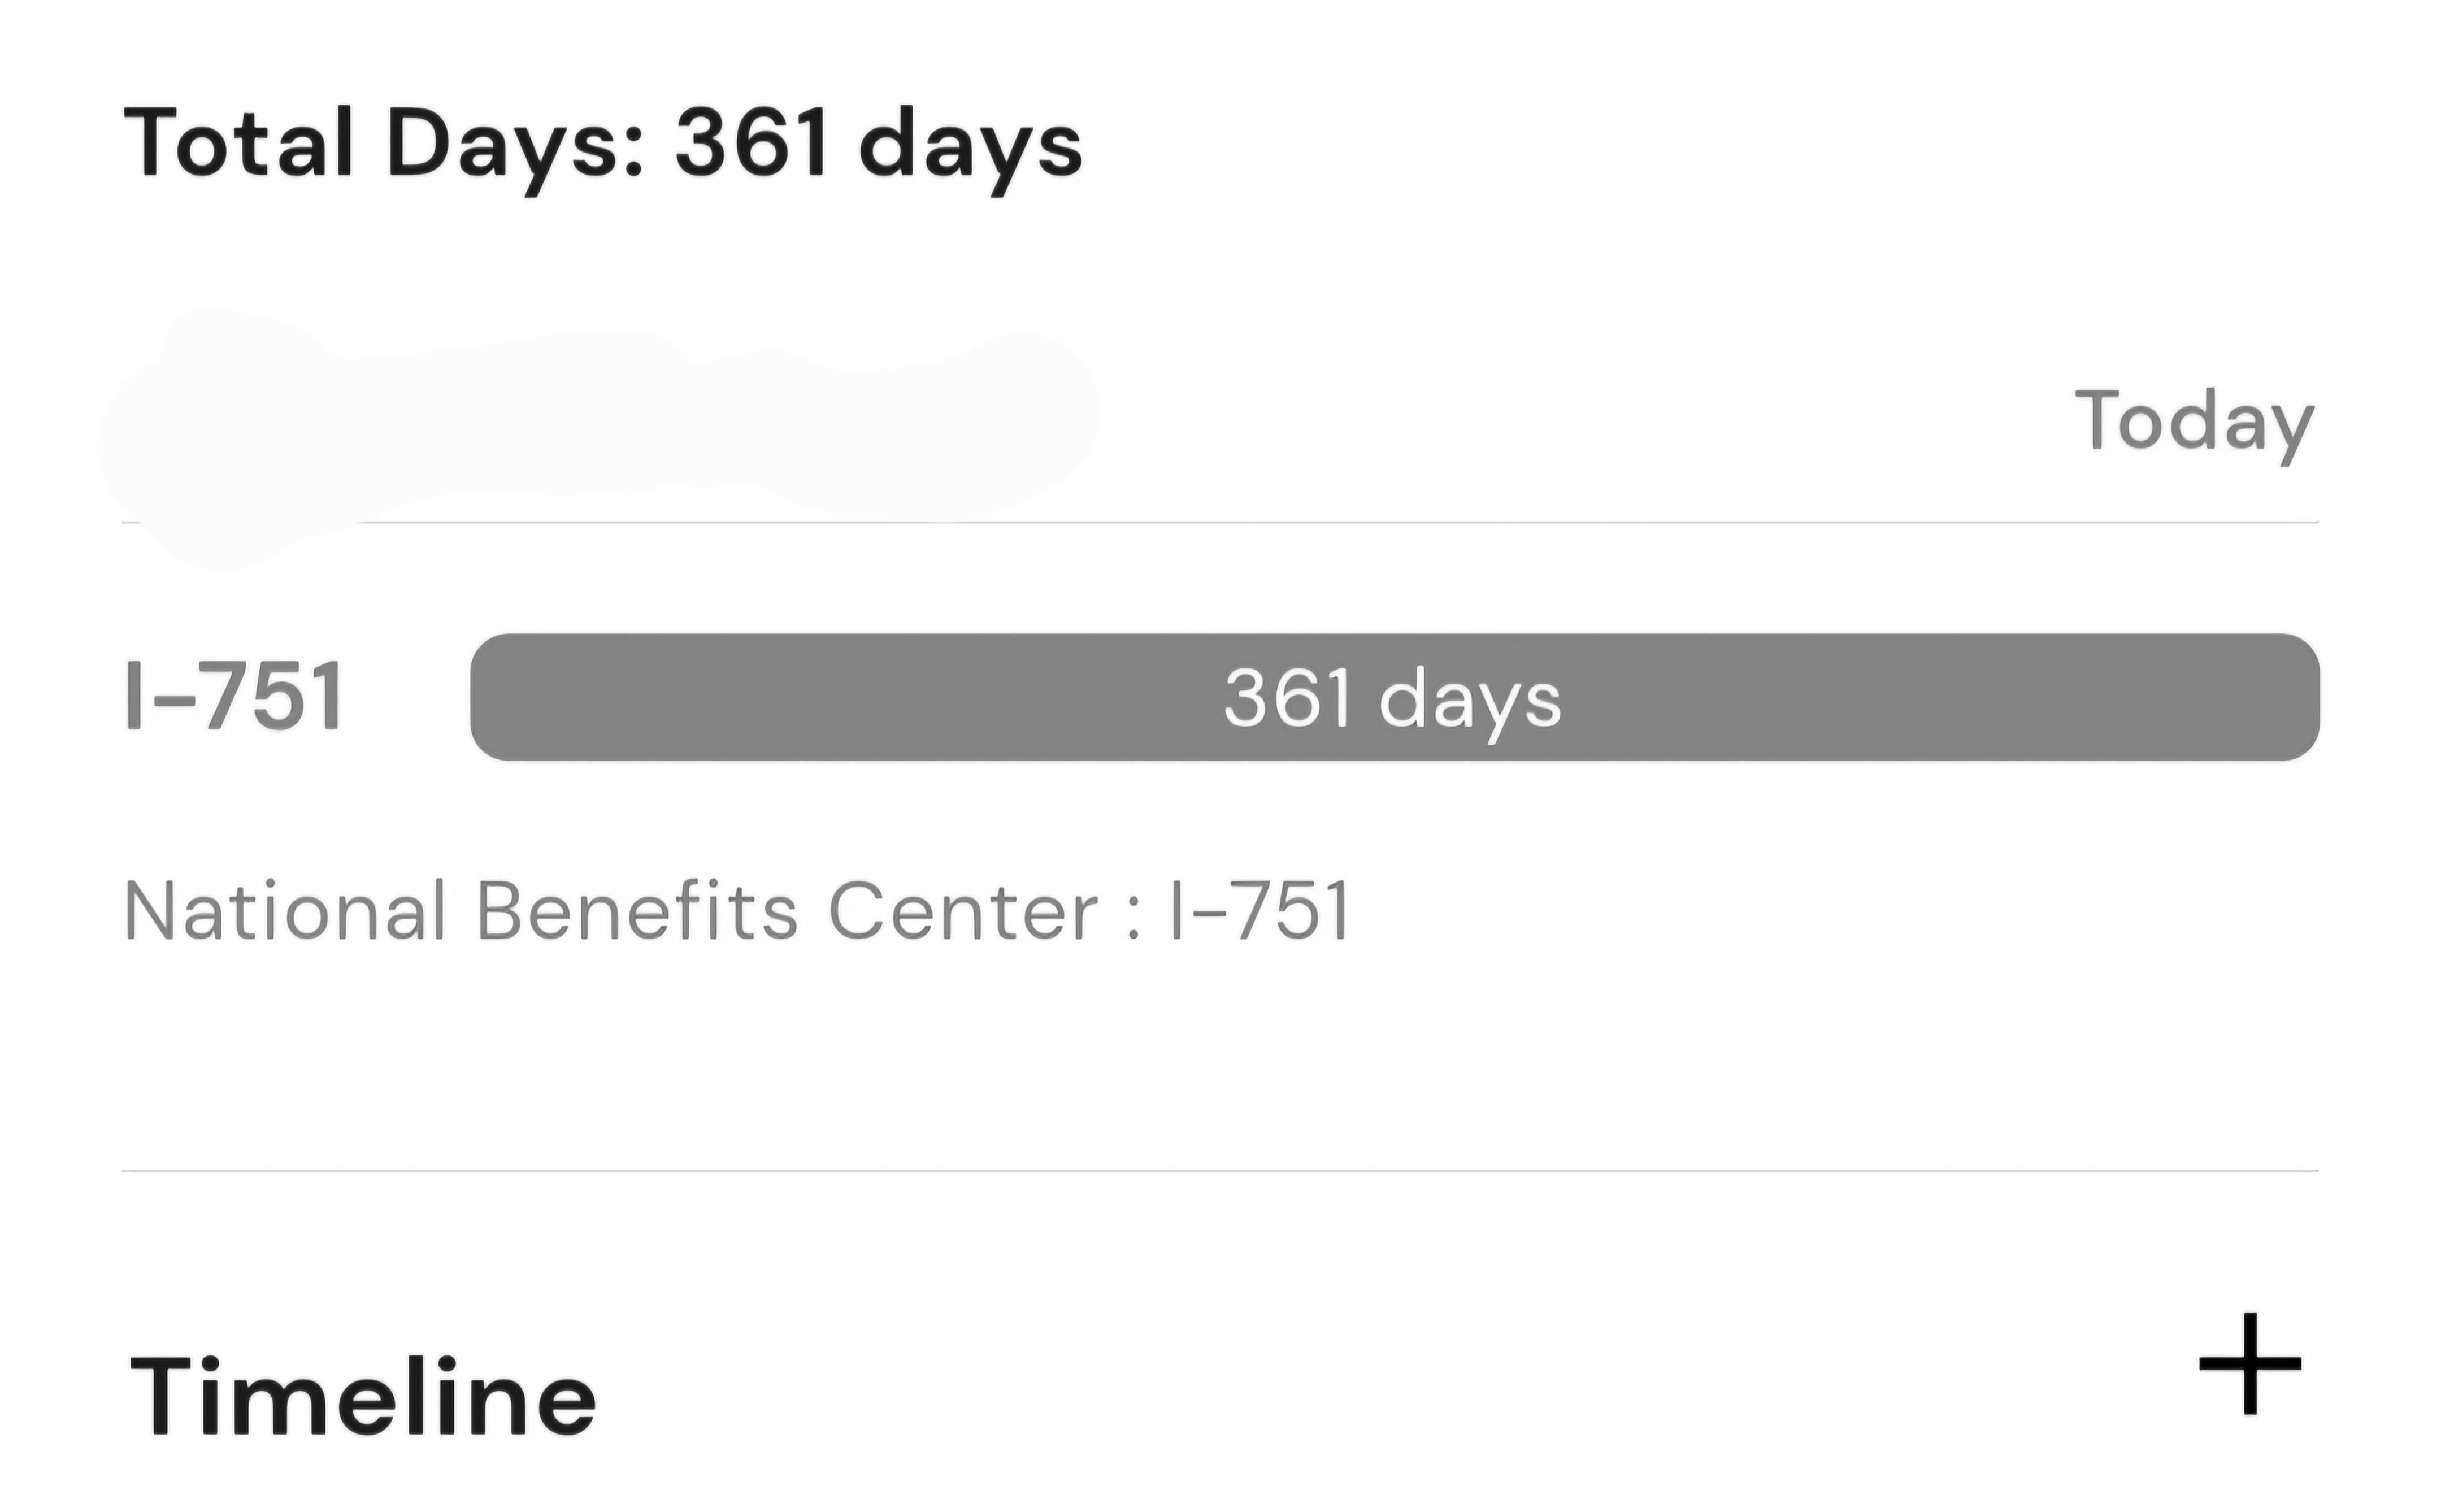This screenshot has width=2441, height=1512.
Task: Select the gray 361 days progress bar
Action: point(1394,697)
